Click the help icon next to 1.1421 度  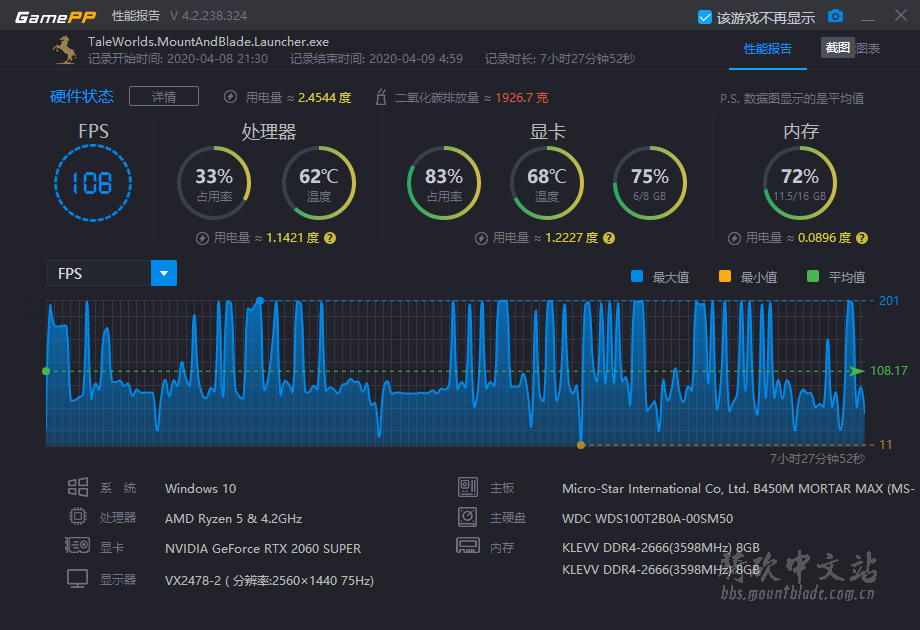[330, 238]
